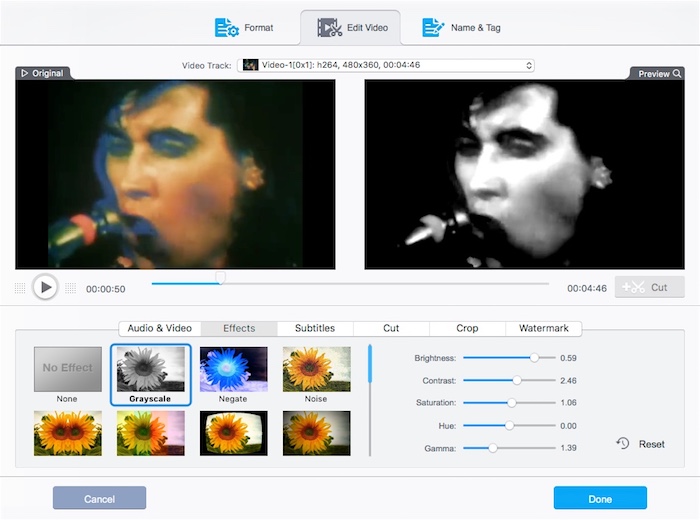Open the Format tab
This screenshot has height=520, width=700.
(244, 28)
